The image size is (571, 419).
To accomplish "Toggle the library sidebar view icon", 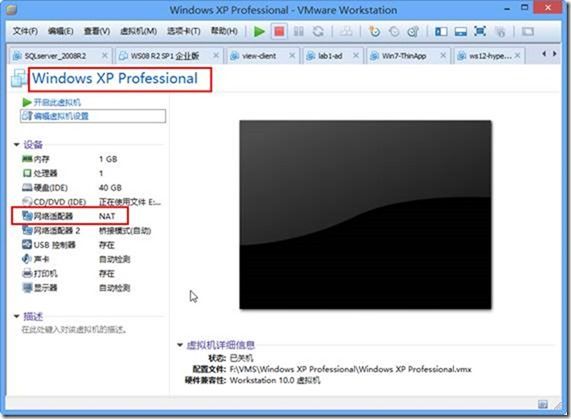I will pos(441,32).
